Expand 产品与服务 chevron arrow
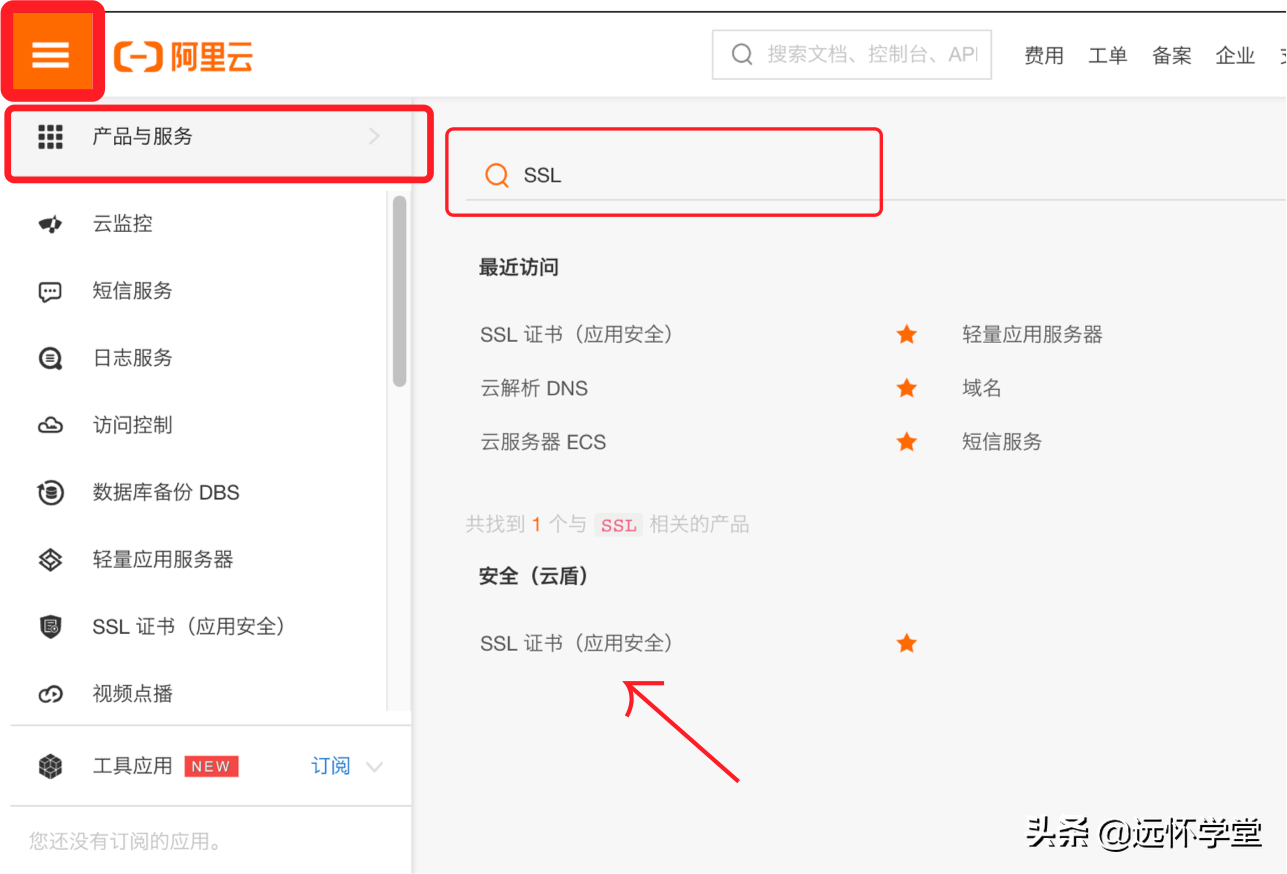Image resolution: width=1287 pixels, height=874 pixels. pos(374,137)
